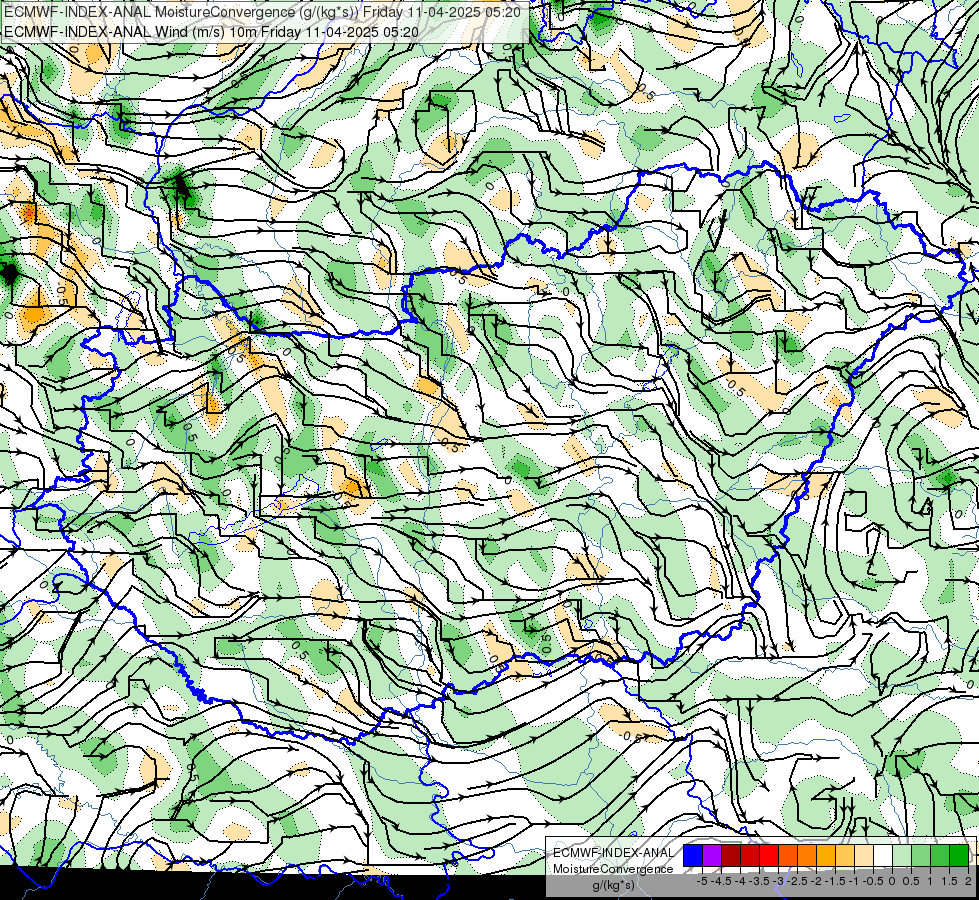Viewport: 979px width, 900px height.
Task: Click the orange swatch between -2.5 and -2
Action: 807,856
